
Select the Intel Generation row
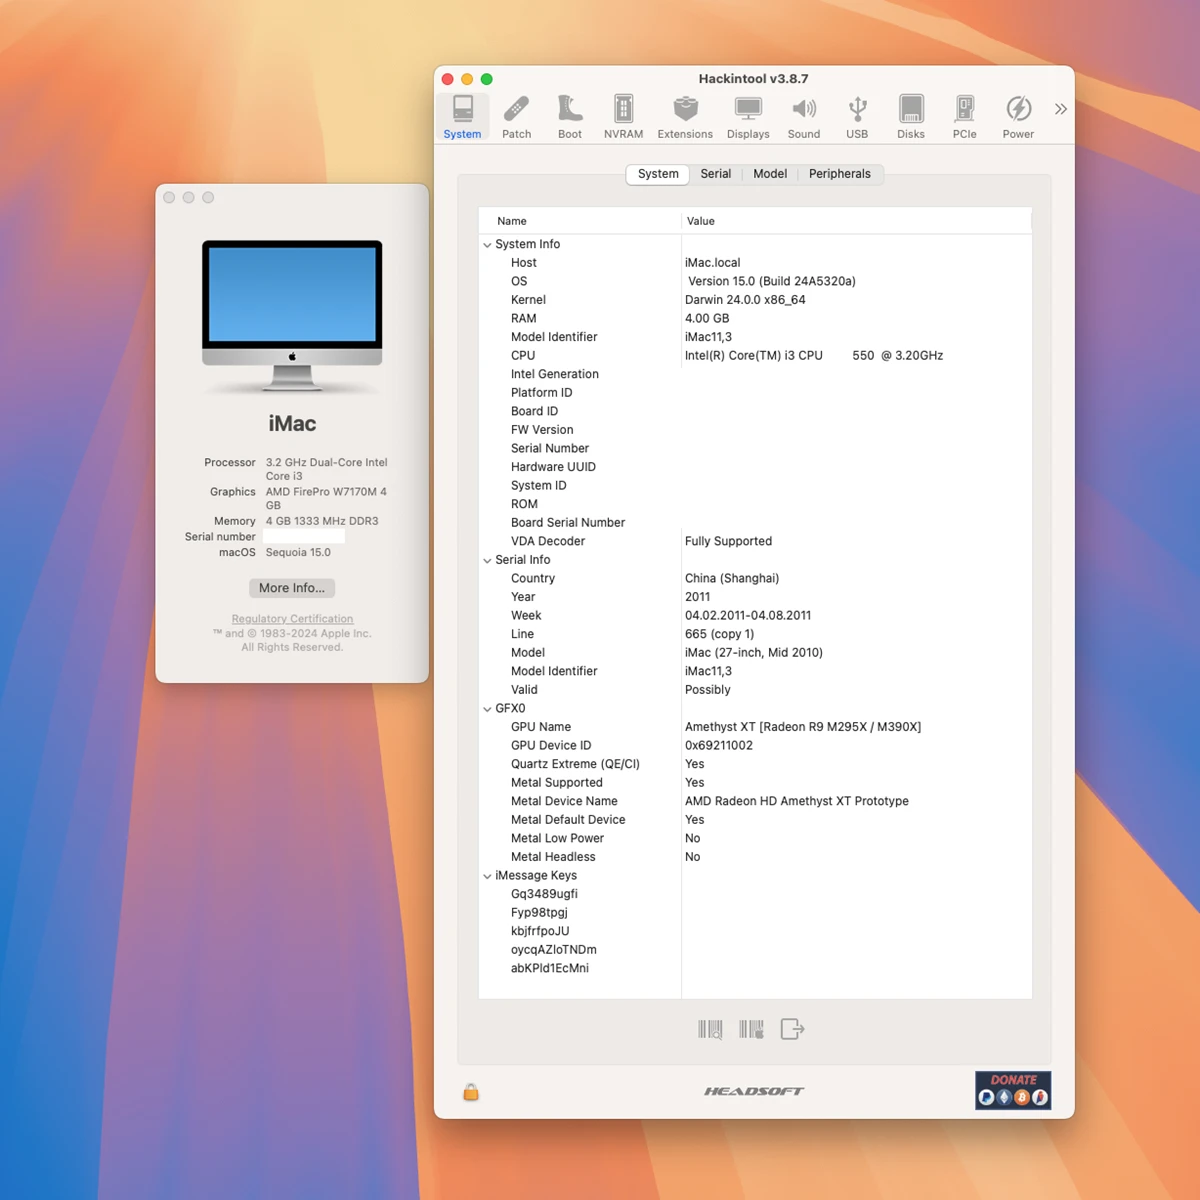(755, 374)
